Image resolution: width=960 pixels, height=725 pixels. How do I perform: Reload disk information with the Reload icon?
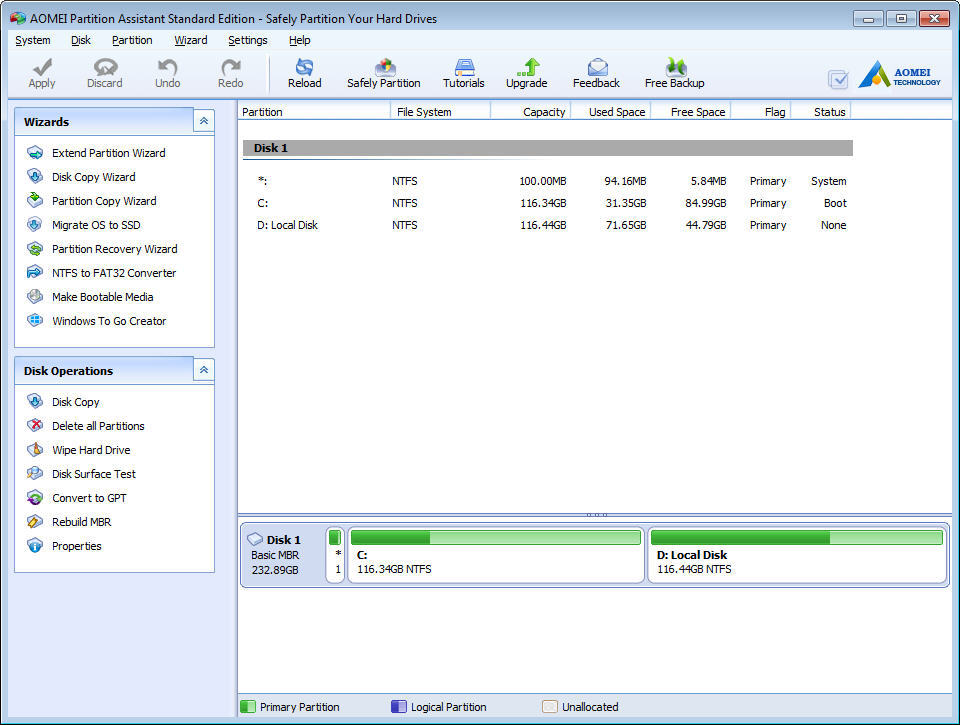[304, 67]
